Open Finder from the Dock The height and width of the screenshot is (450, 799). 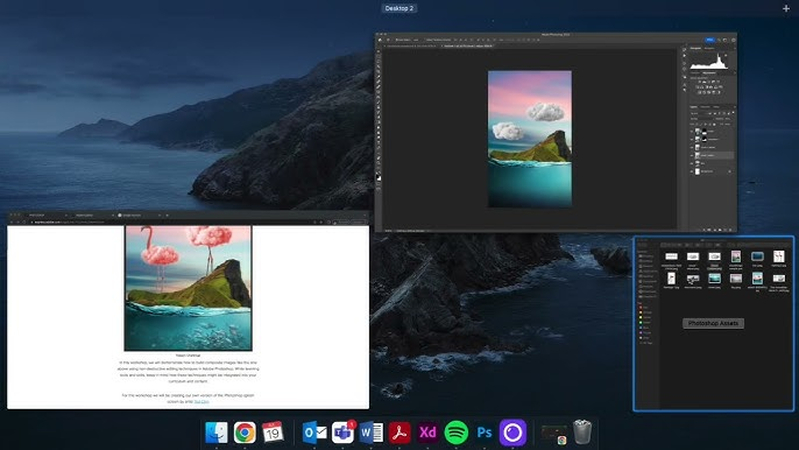pos(216,433)
